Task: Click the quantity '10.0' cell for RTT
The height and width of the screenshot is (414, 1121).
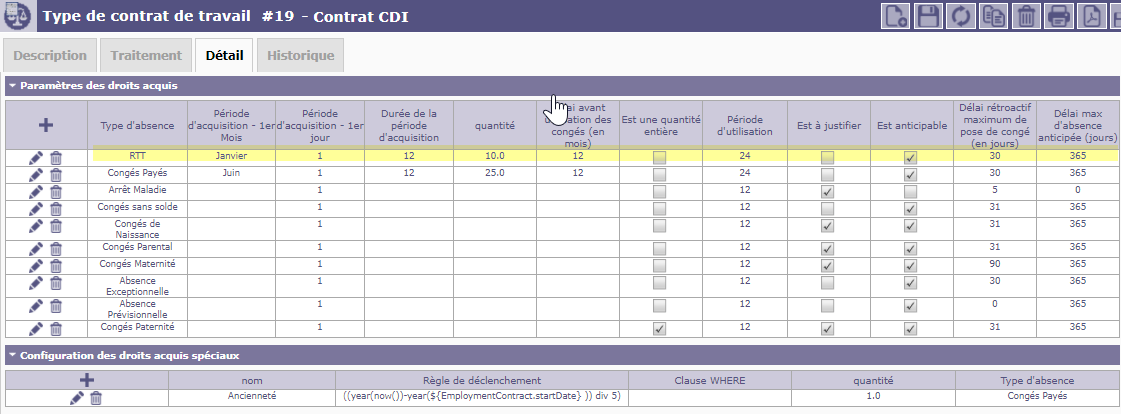Action: 495,156
